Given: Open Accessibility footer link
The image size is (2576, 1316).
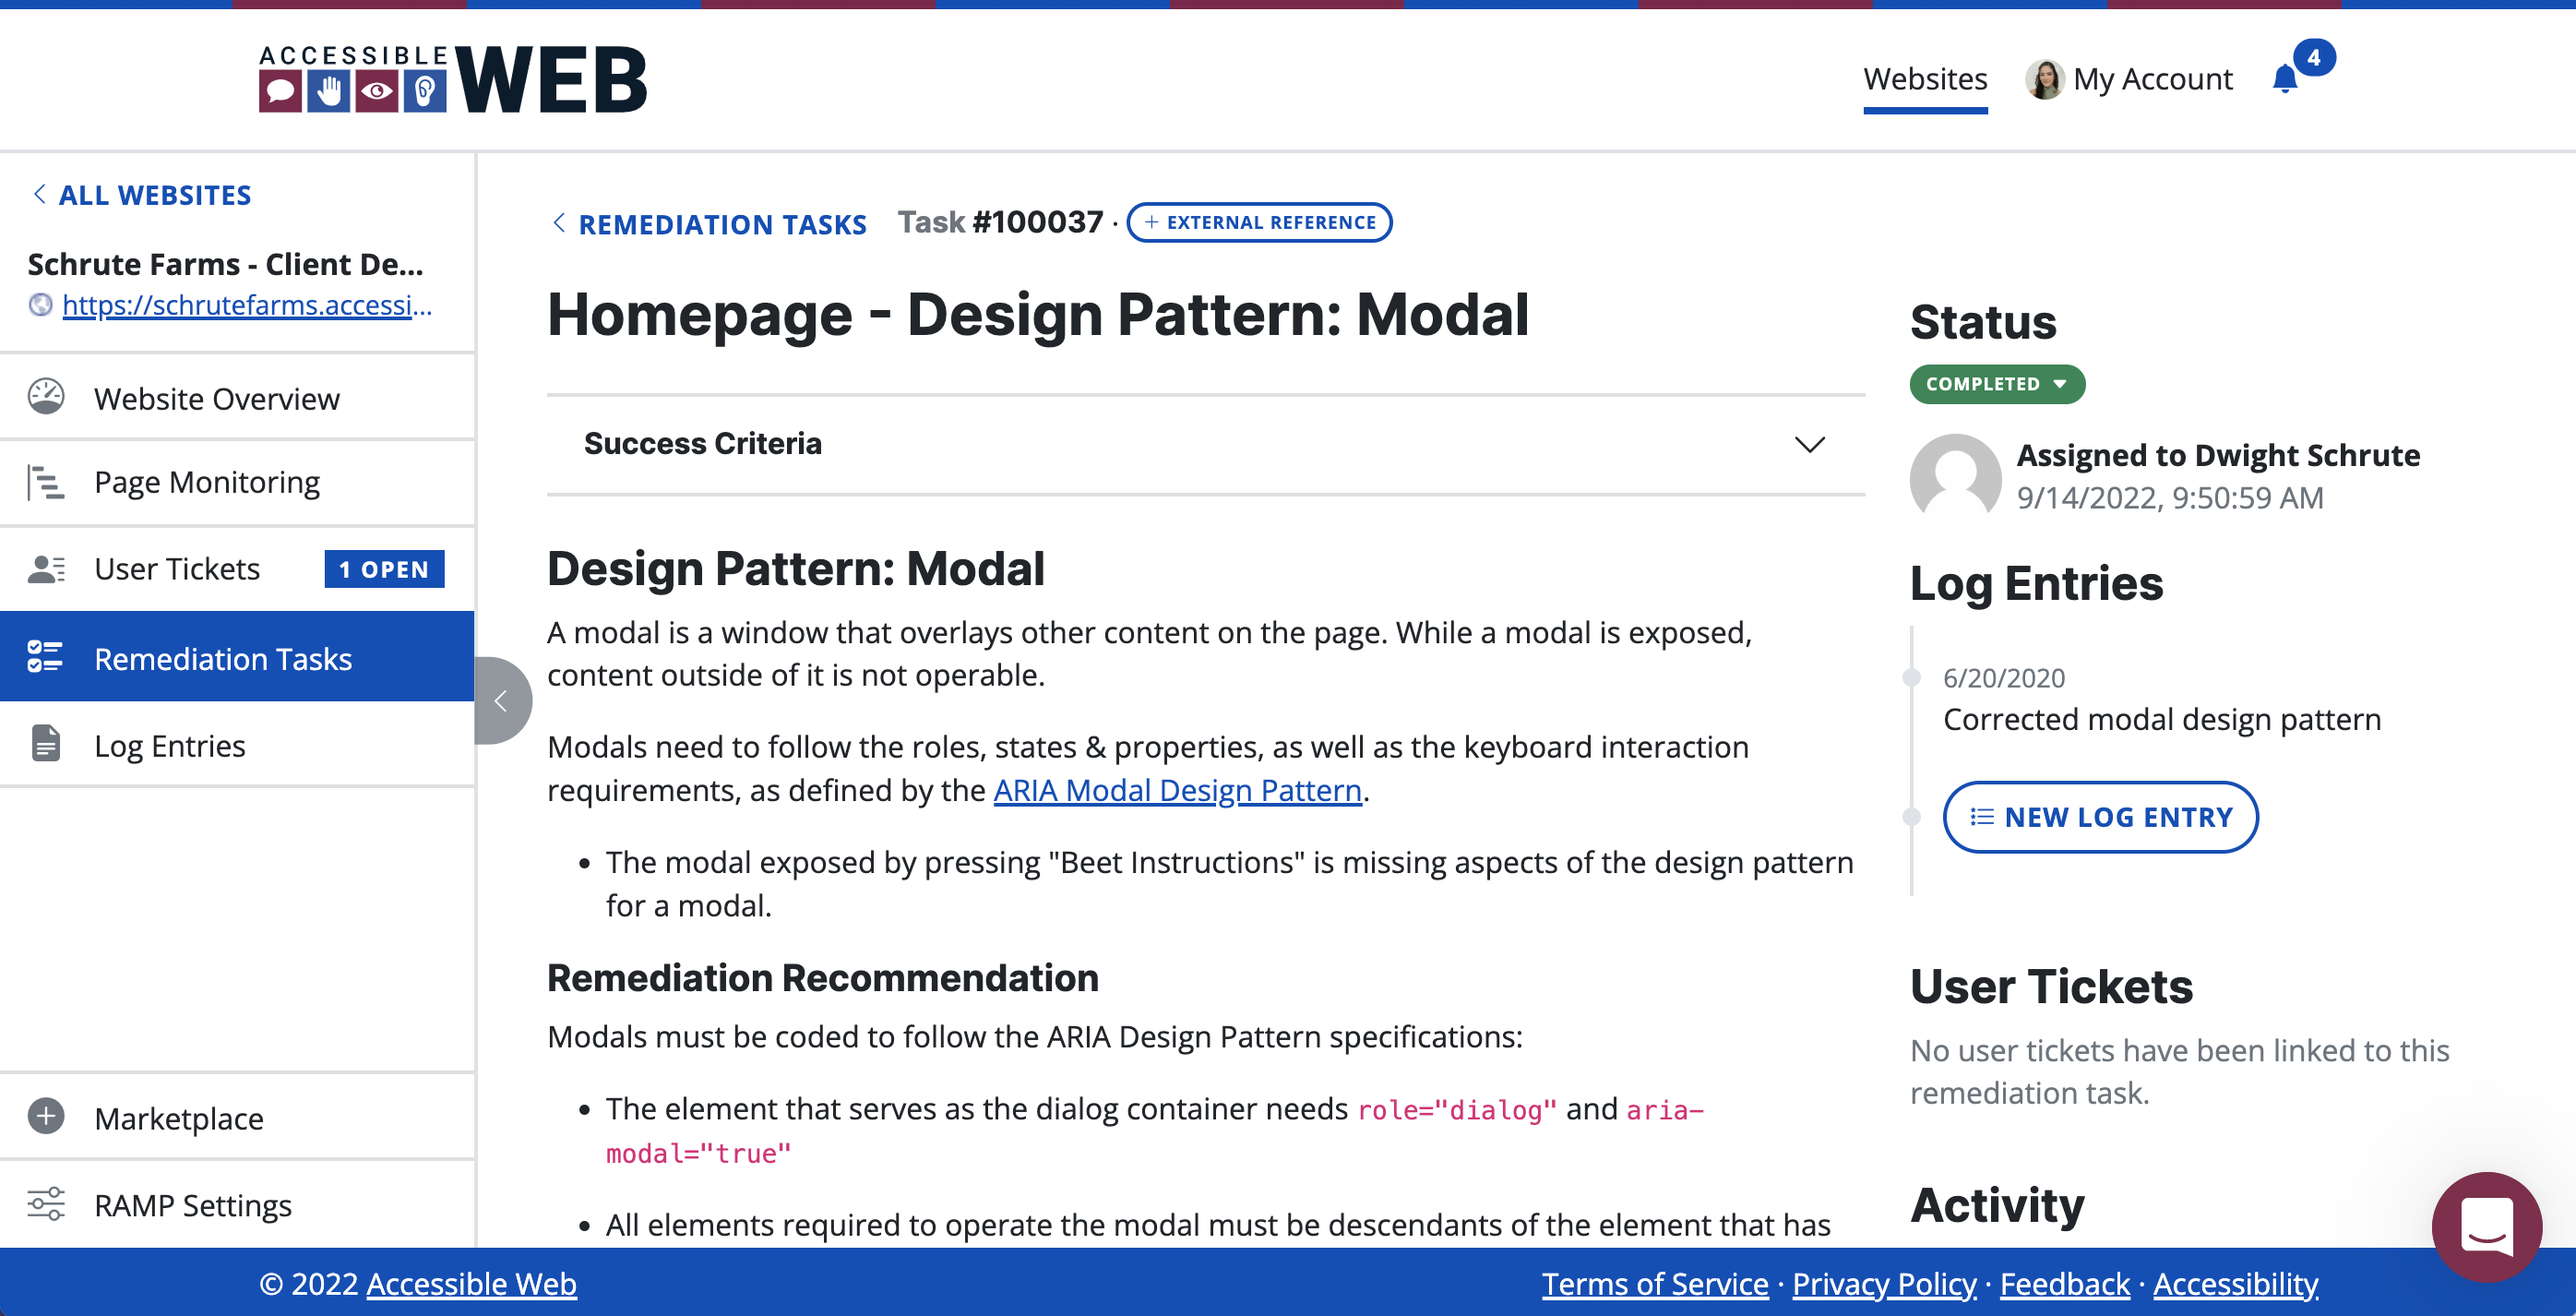Looking at the screenshot, I should pos(2235,1283).
